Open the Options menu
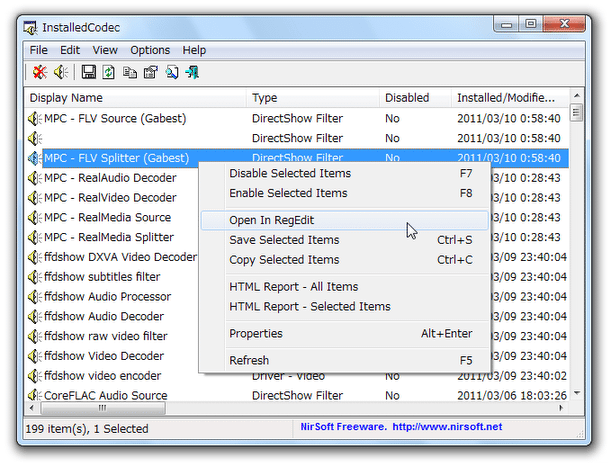This screenshot has height=467, width=611. coord(150,50)
